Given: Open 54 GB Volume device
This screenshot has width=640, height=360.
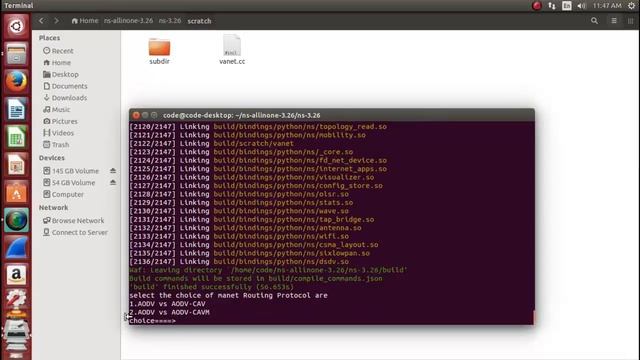Looking at the screenshot, I should click(69, 182).
